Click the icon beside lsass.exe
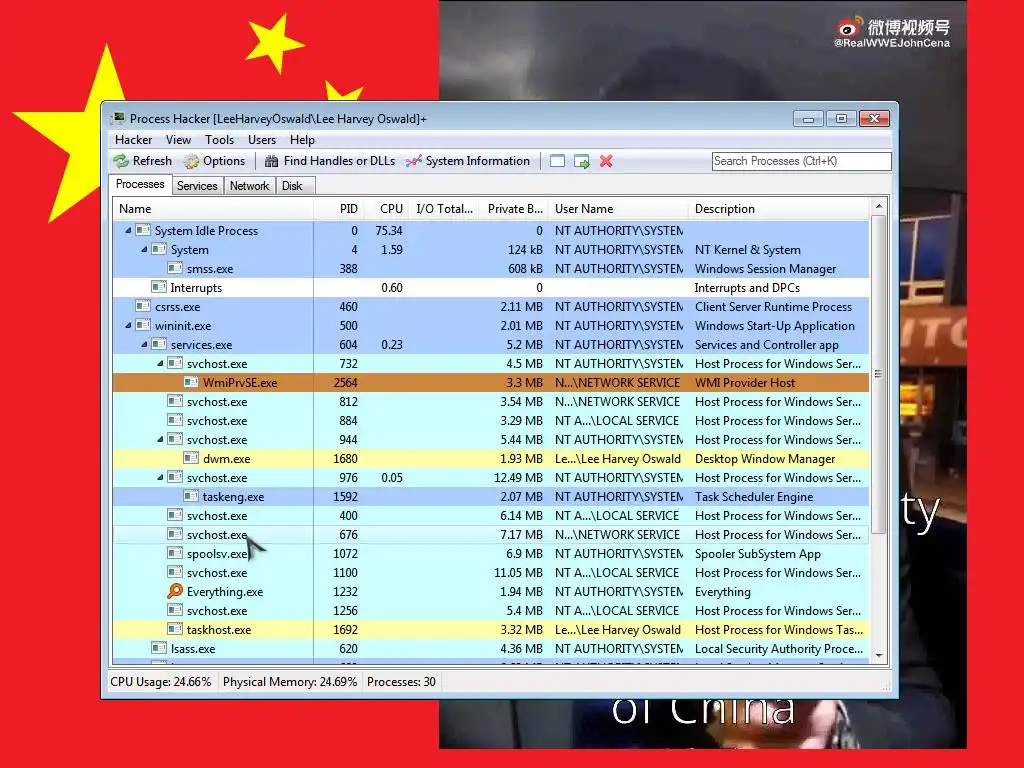Viewport: 1024px width, 768px height. (159, 648)
